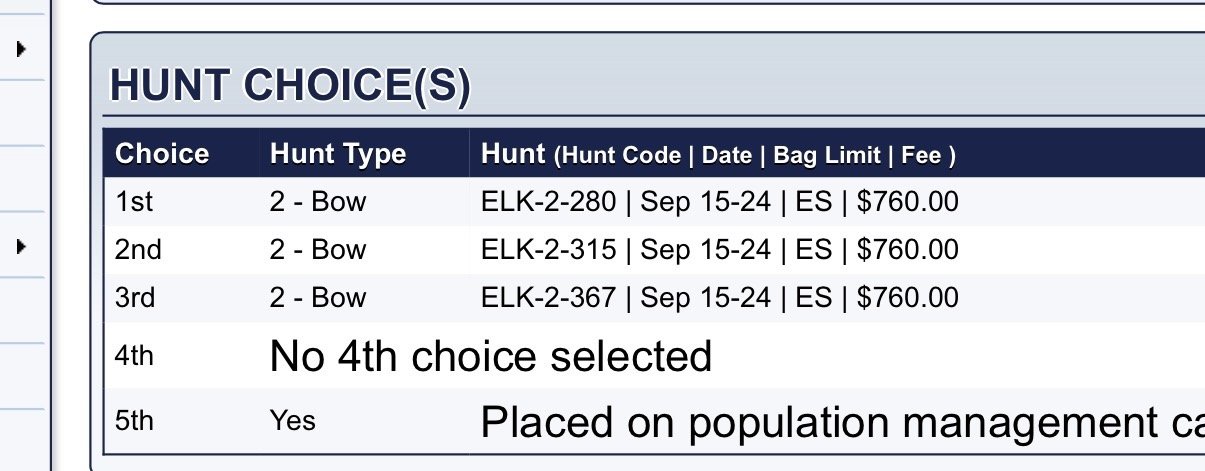The width and height of the screenshot is (1205, 471).
Task: Select the 3rd choice cell
Action: click(x=136, y=298)
